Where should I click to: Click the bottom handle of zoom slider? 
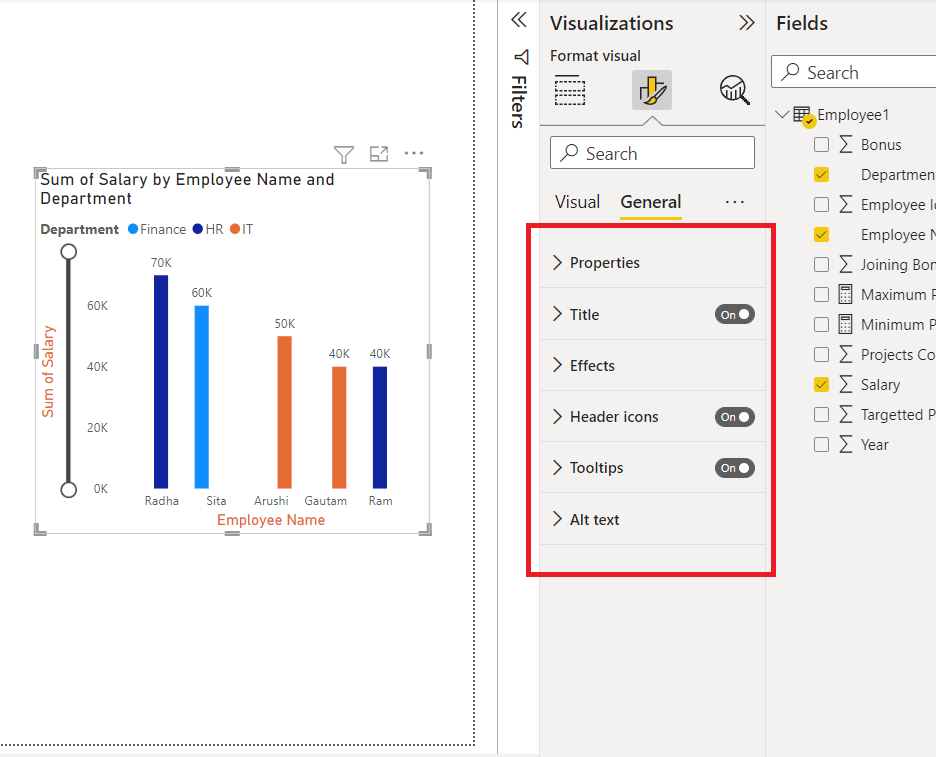(69, 490)
